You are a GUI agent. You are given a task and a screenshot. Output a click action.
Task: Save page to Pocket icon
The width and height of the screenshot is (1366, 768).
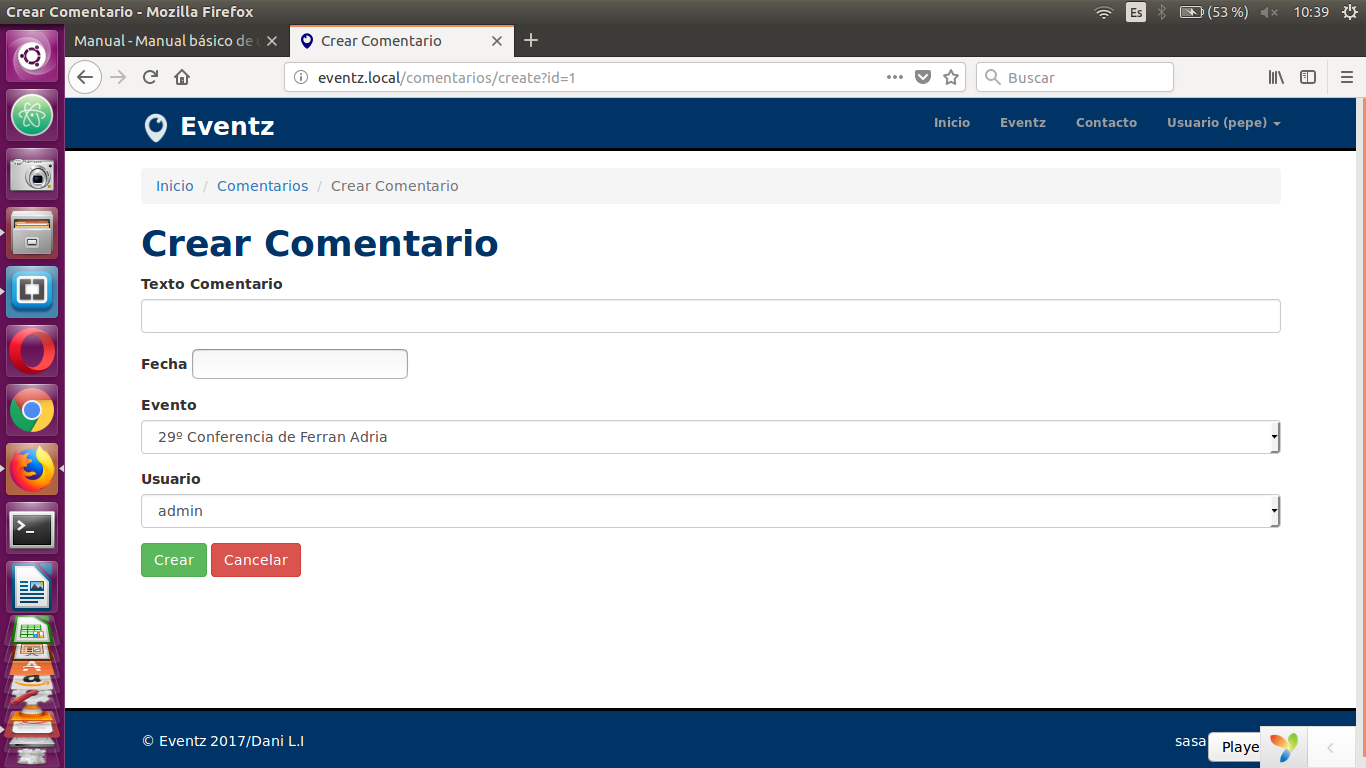(923, 77)
